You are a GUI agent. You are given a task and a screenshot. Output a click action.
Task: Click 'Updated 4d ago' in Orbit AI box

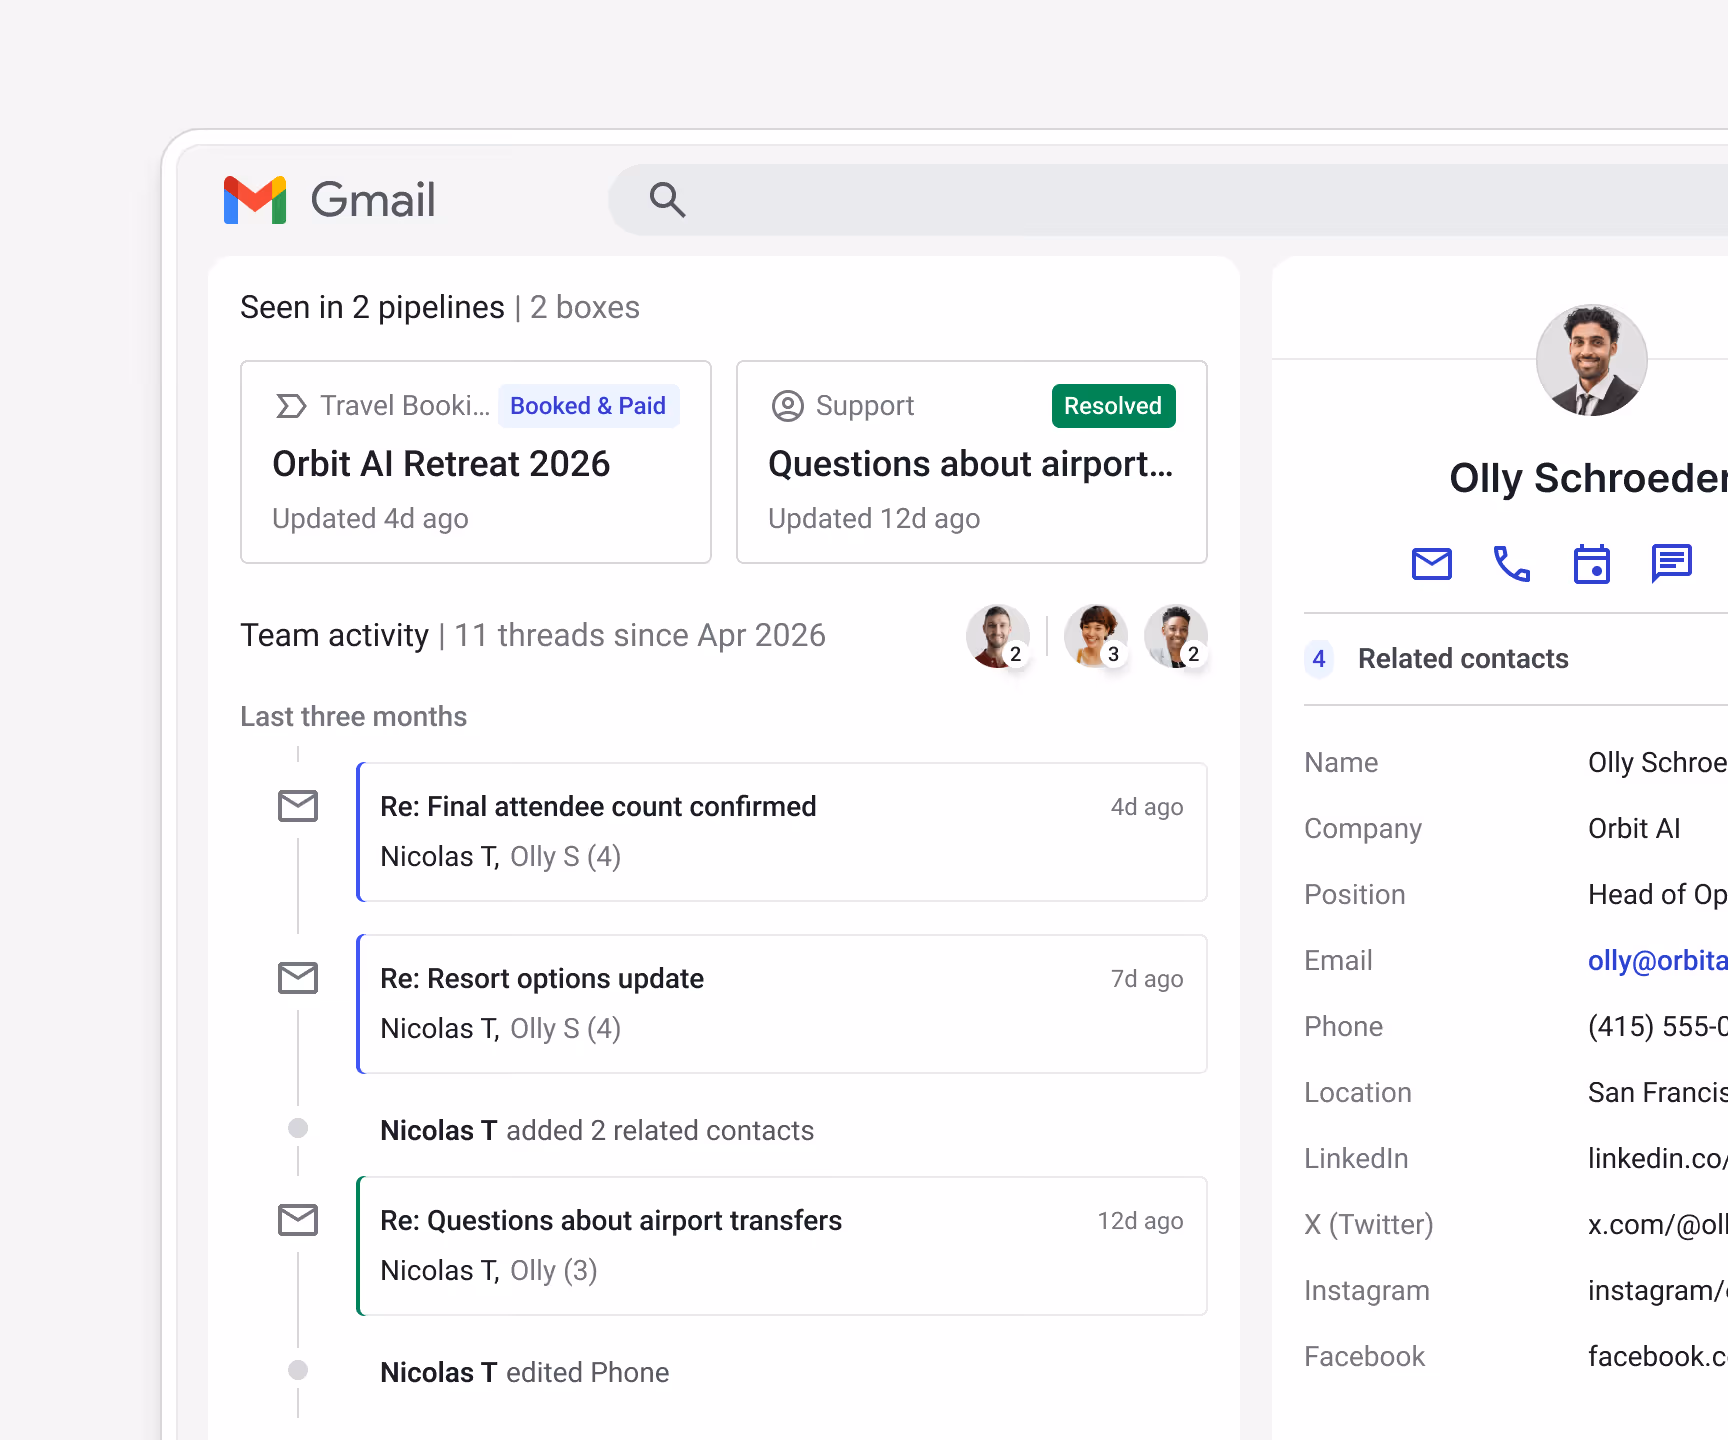(x=370, y=519)
